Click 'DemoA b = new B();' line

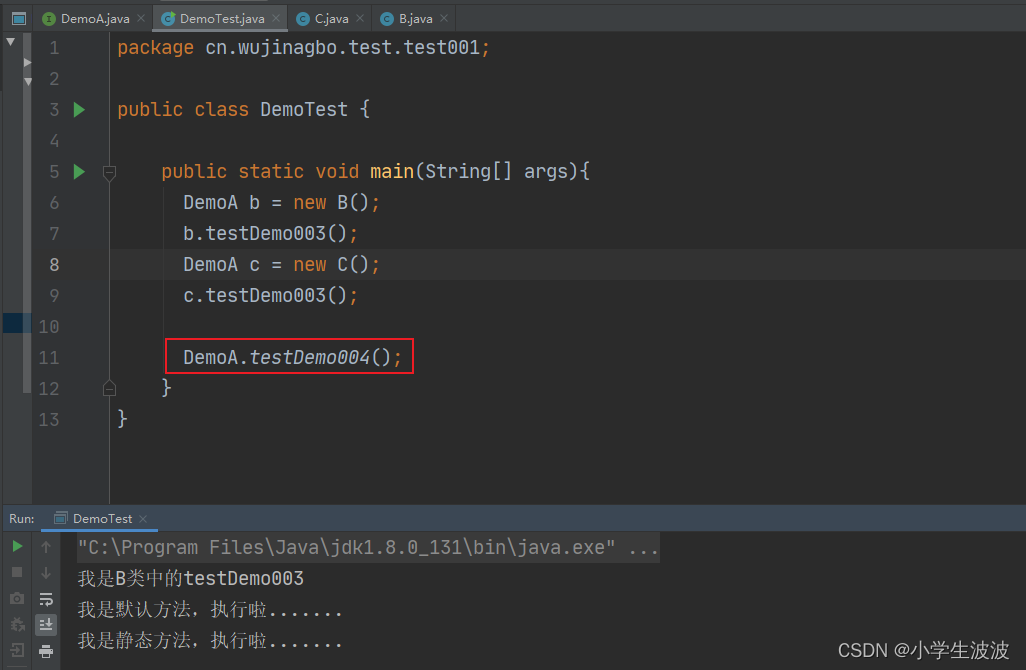(x=281, y=203)
